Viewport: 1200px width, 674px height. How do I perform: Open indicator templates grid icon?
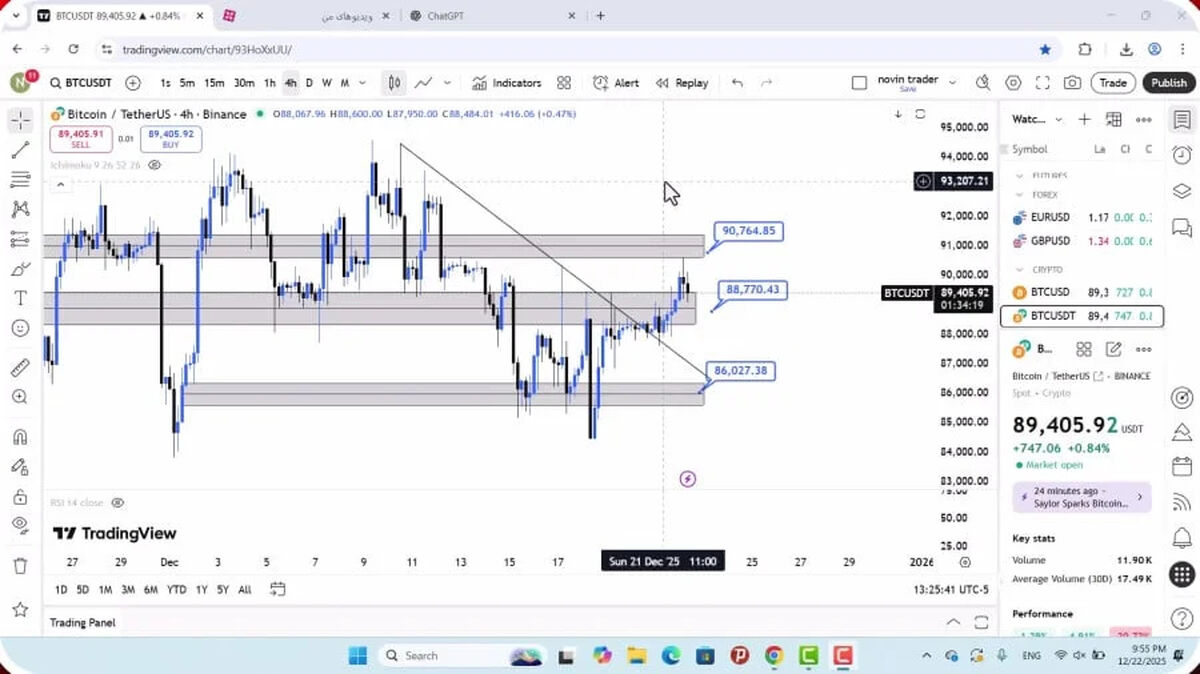(564, 83)
